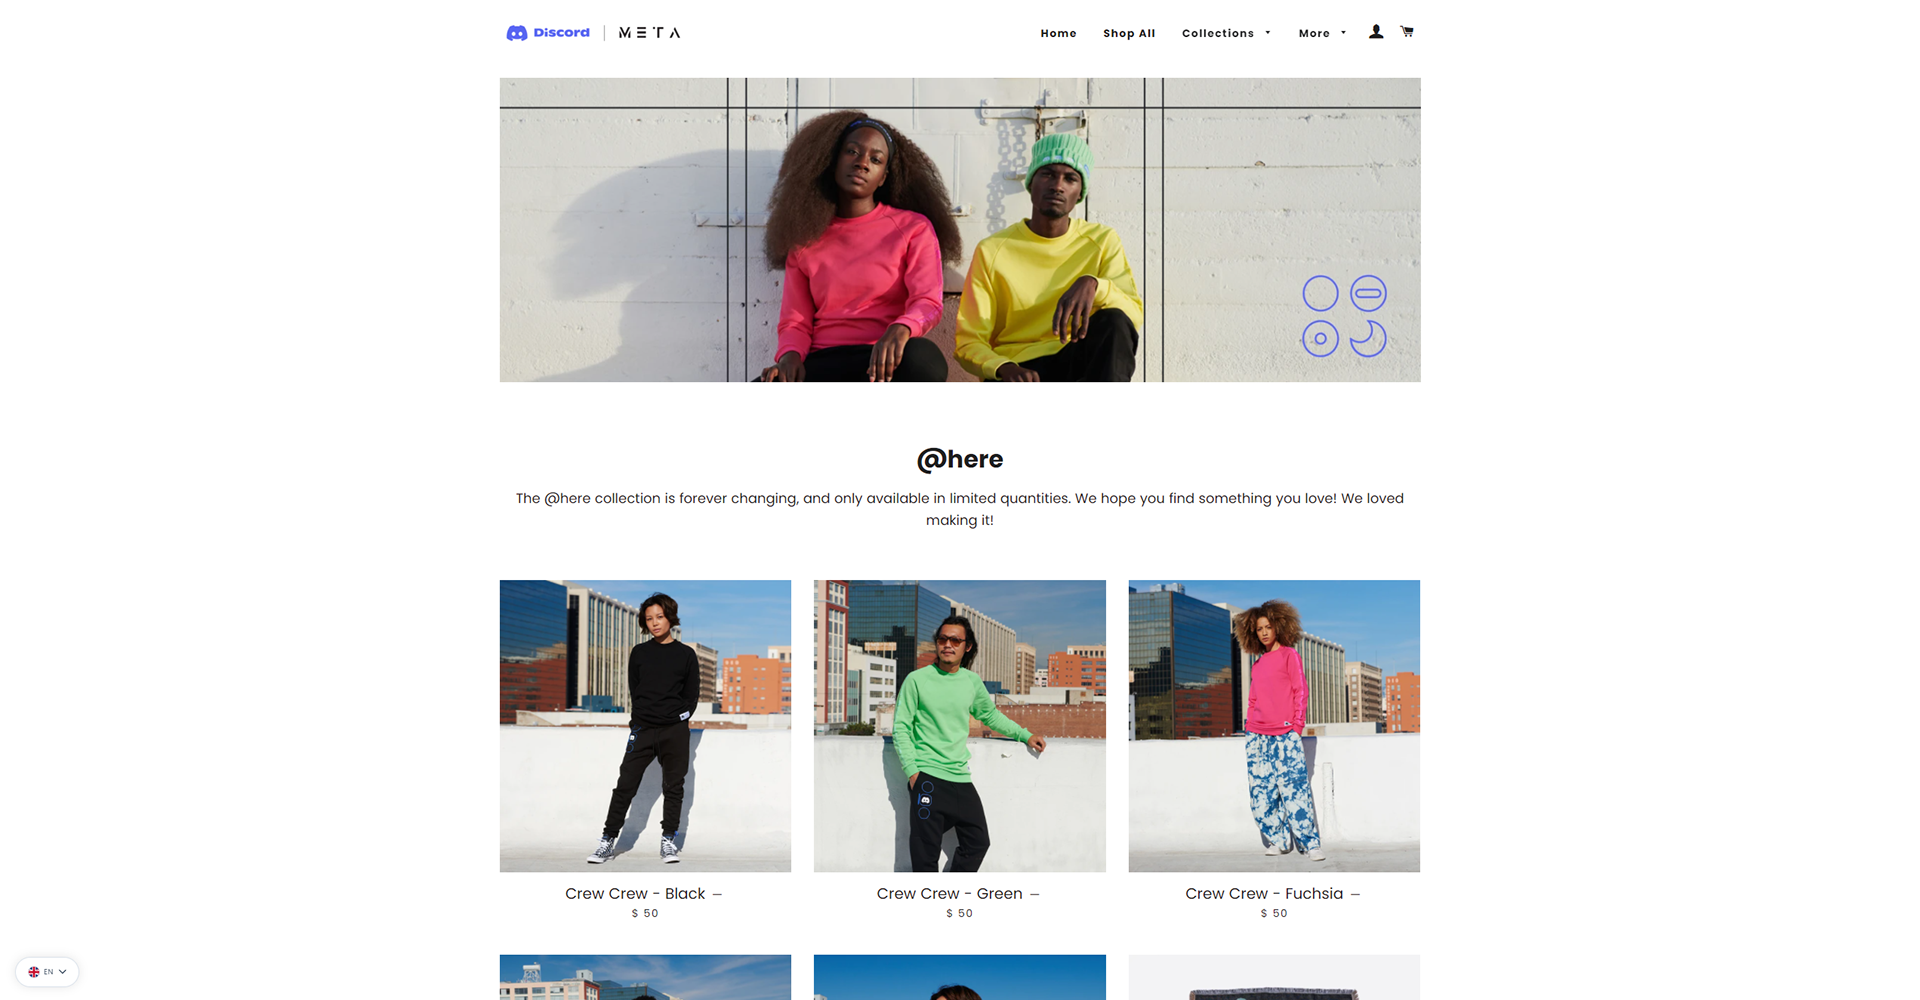1920x1000 pixels.
Task: Open the shopping cart icon
Action: tap(1407, 32)
